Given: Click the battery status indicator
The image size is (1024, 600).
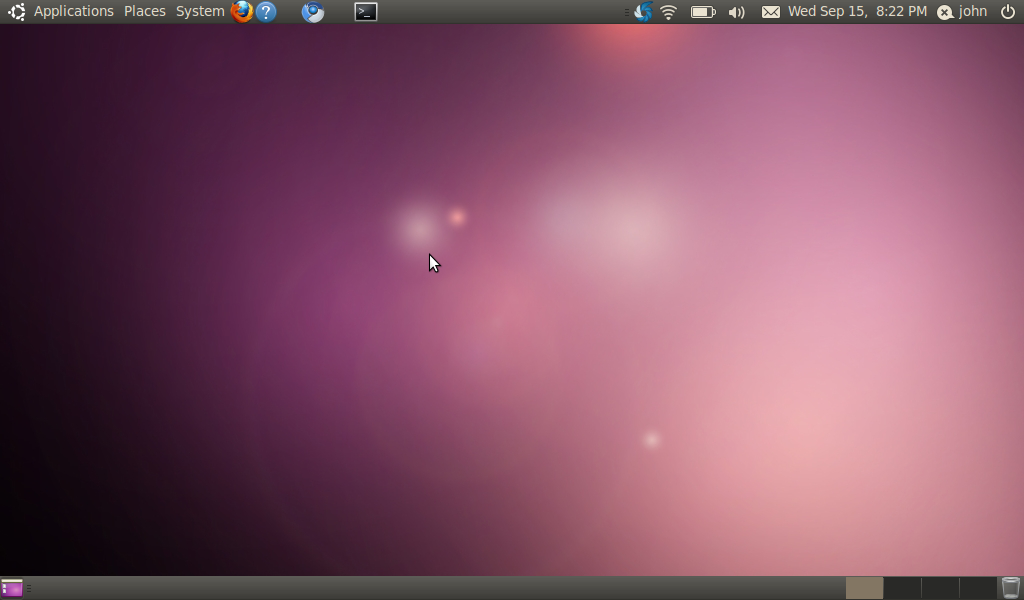Looking at the screenshot, I should click(x=703, y=12).
